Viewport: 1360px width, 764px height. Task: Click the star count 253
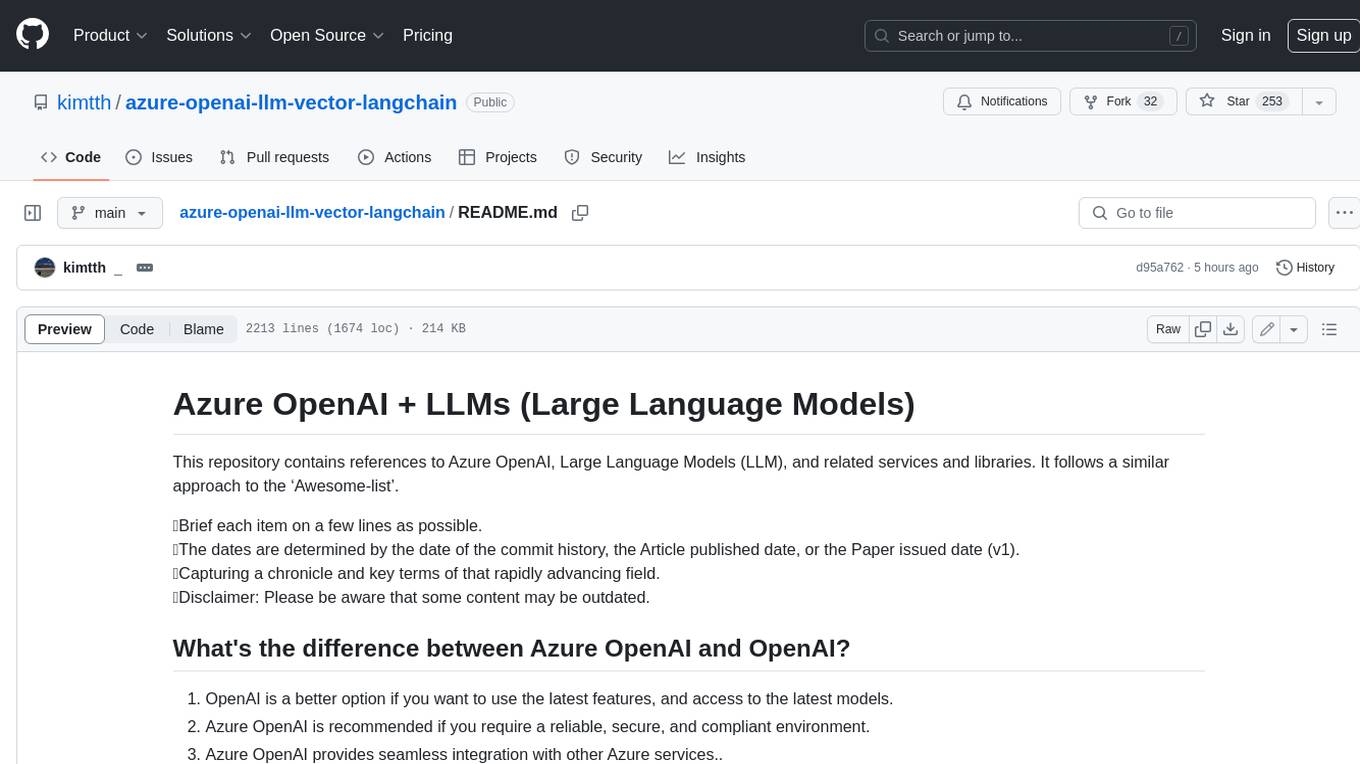(x=1272, y=101)
